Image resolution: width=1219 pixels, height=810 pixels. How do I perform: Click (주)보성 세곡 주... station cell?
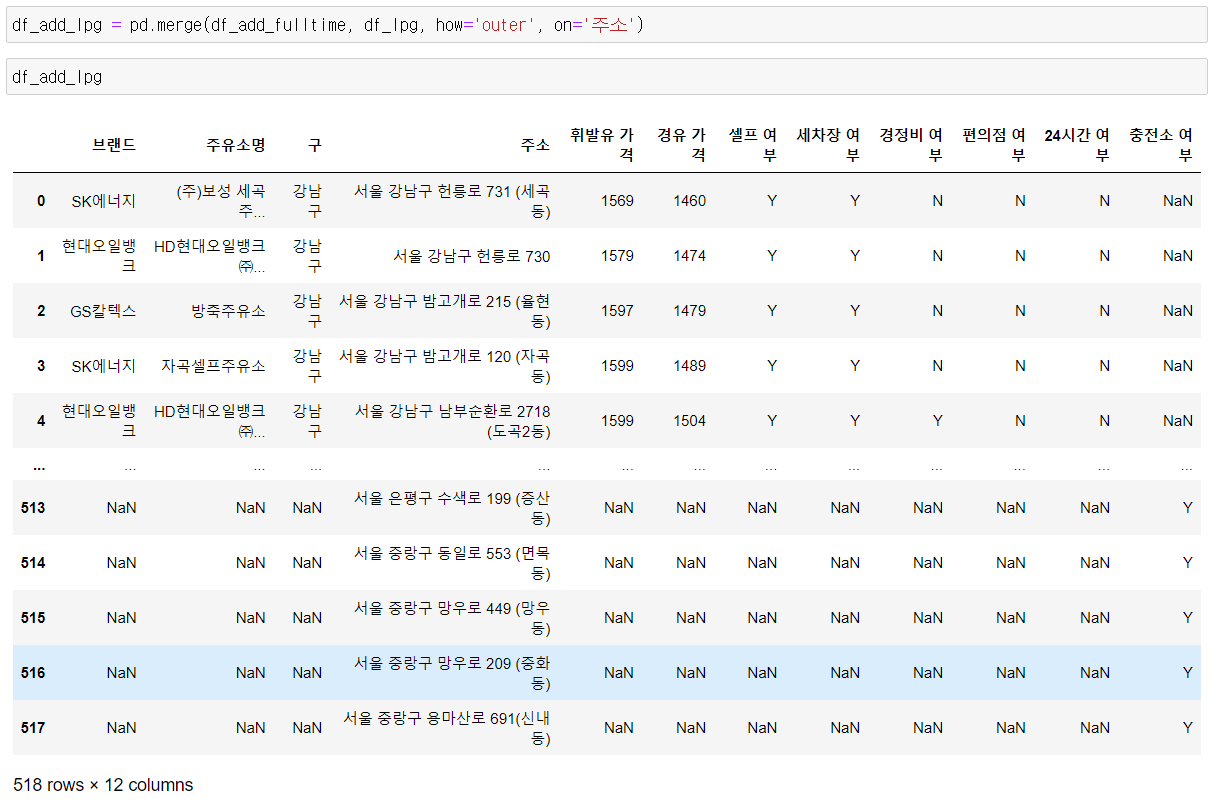(221, 201)
